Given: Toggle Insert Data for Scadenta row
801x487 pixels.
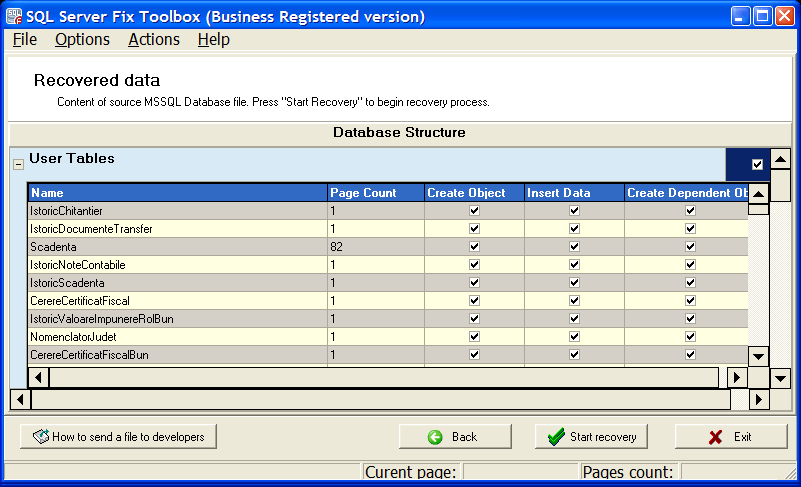Looking at the screenshot, I should [x=574, y=246].
